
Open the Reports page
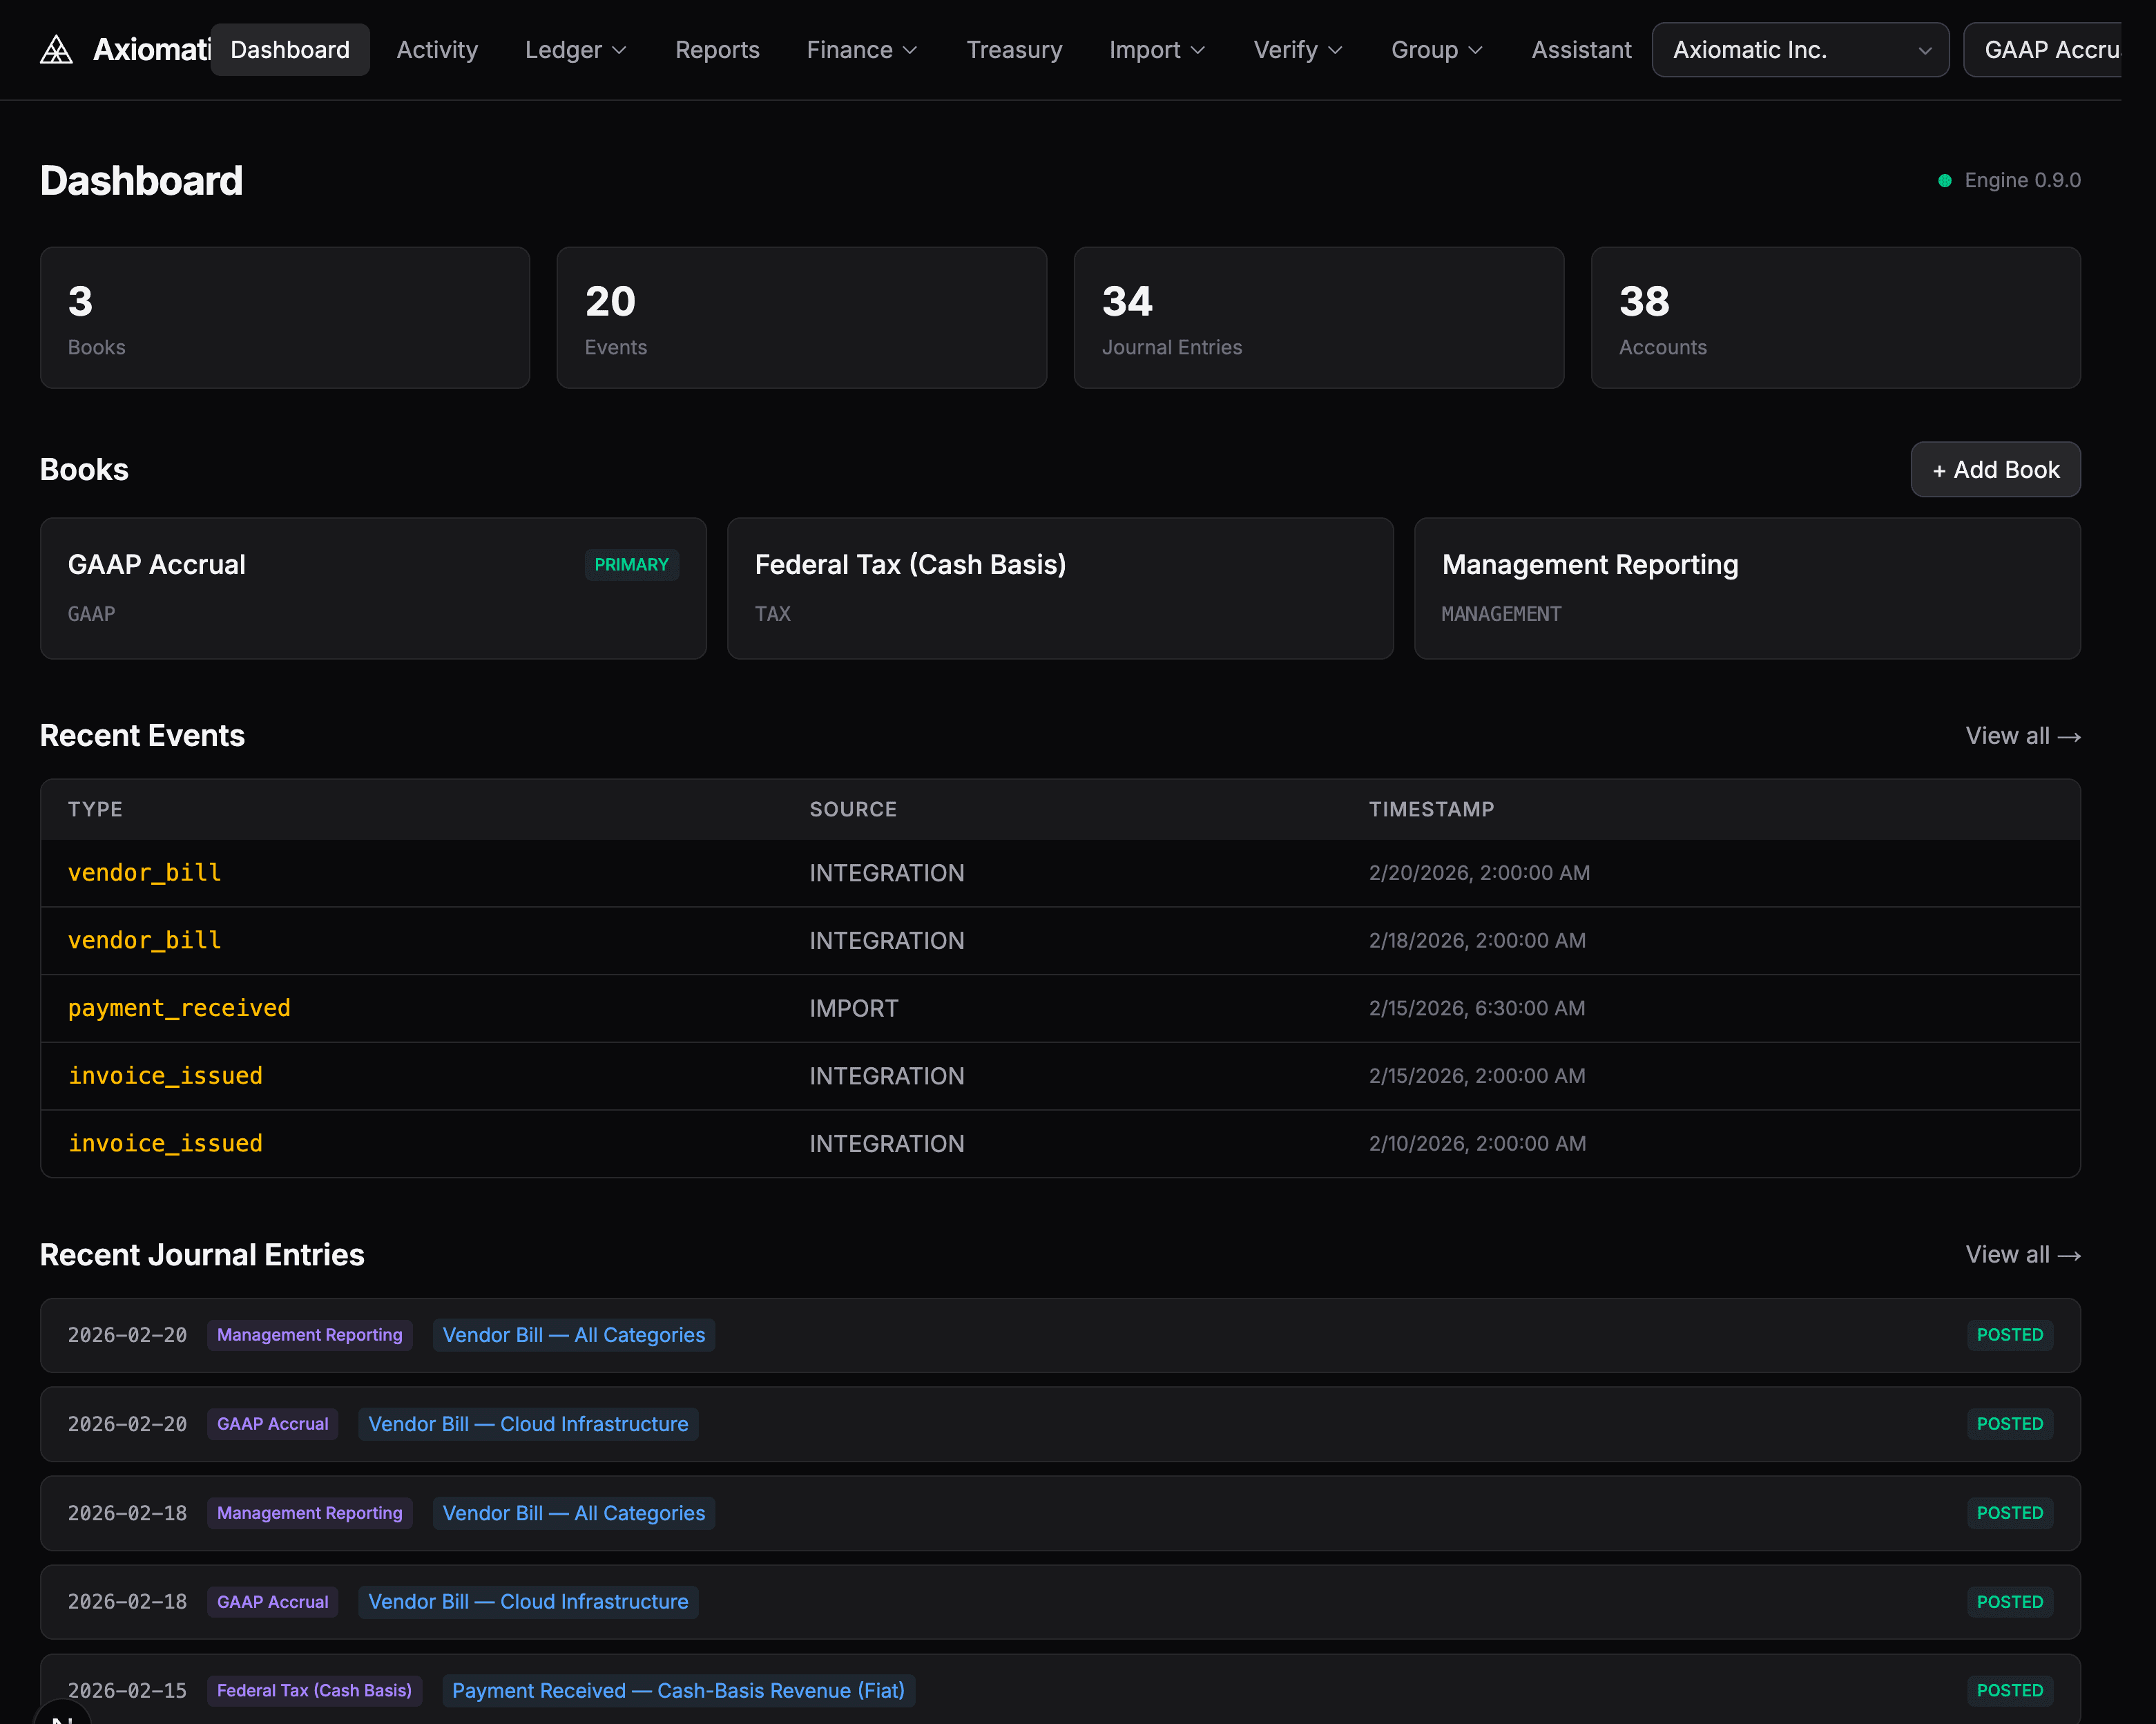click(x=717, y=50)
